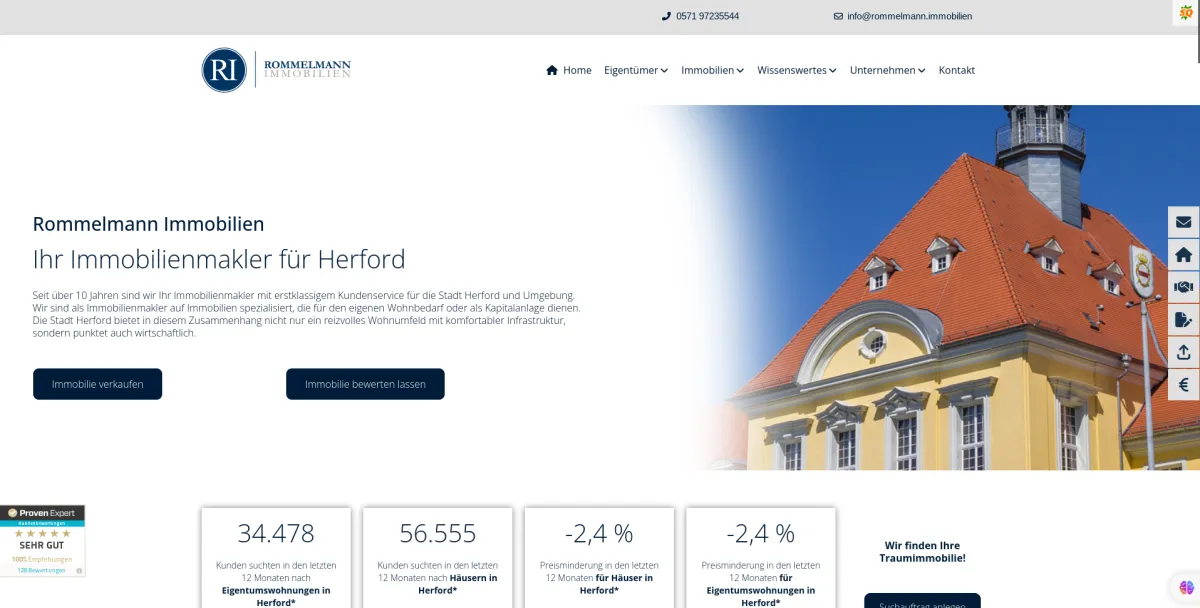This screenshot has width=1200, height=608.
Task: Expand the Eigentümer dropdown menu
Action: [636, 70]
